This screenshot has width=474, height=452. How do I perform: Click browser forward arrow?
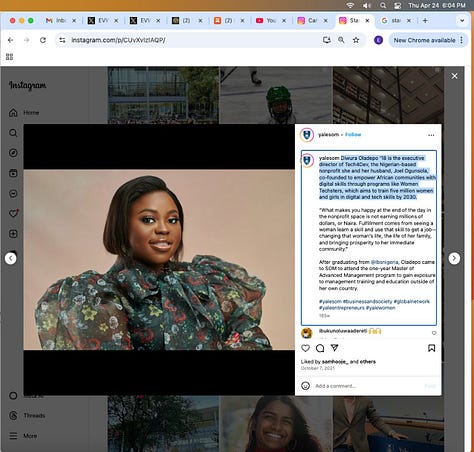pos(27,40)
